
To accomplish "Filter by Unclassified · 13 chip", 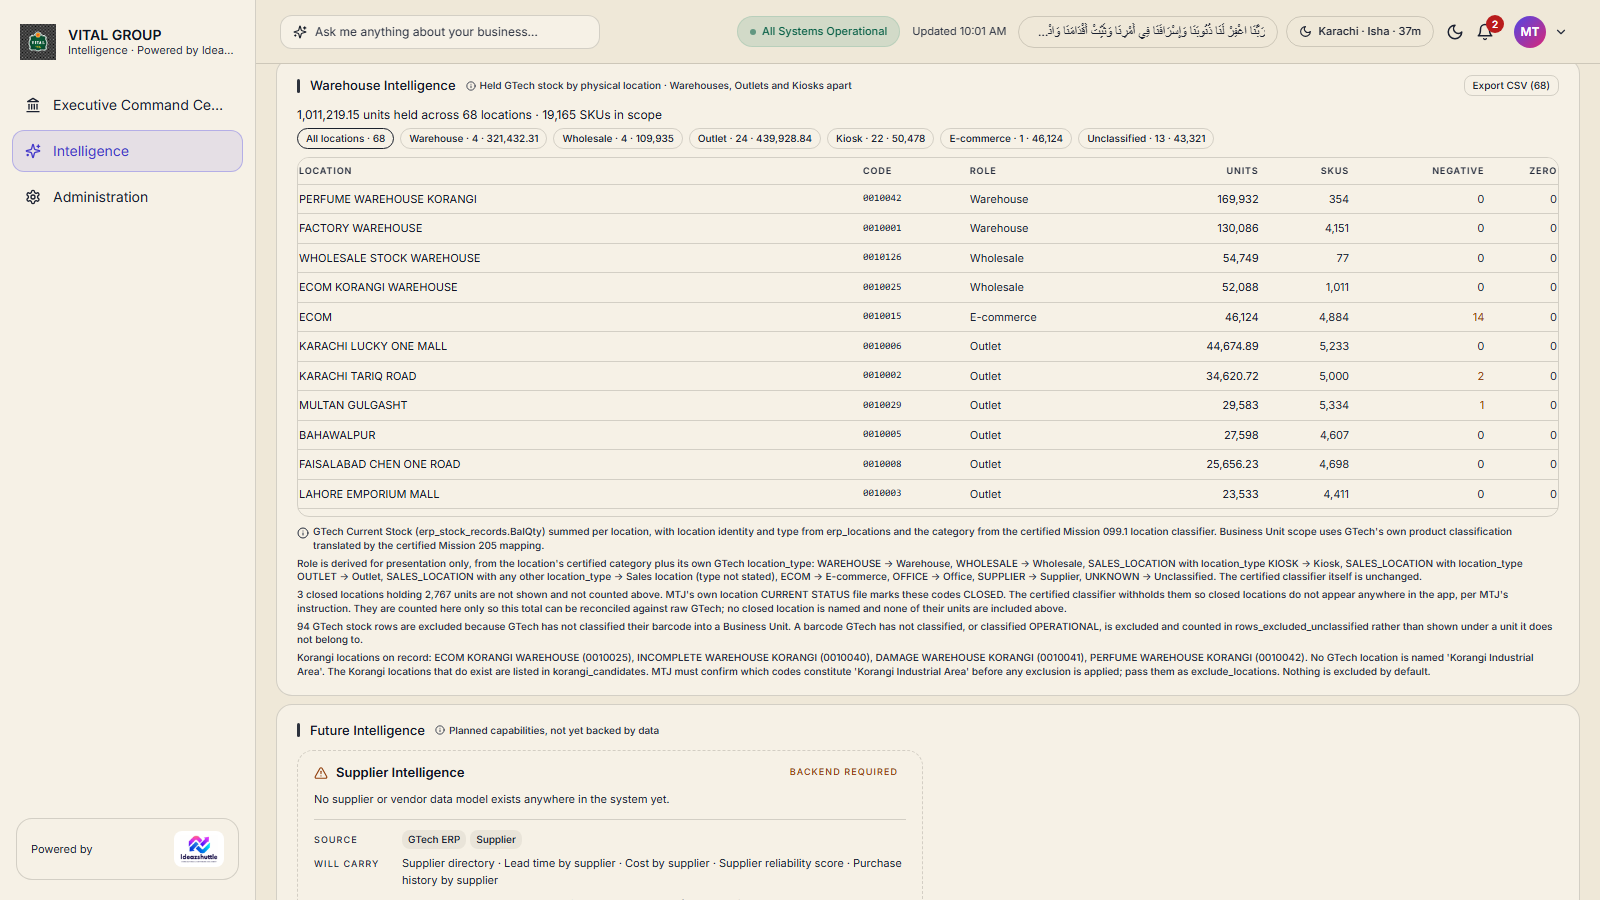I will [1146, 139].
